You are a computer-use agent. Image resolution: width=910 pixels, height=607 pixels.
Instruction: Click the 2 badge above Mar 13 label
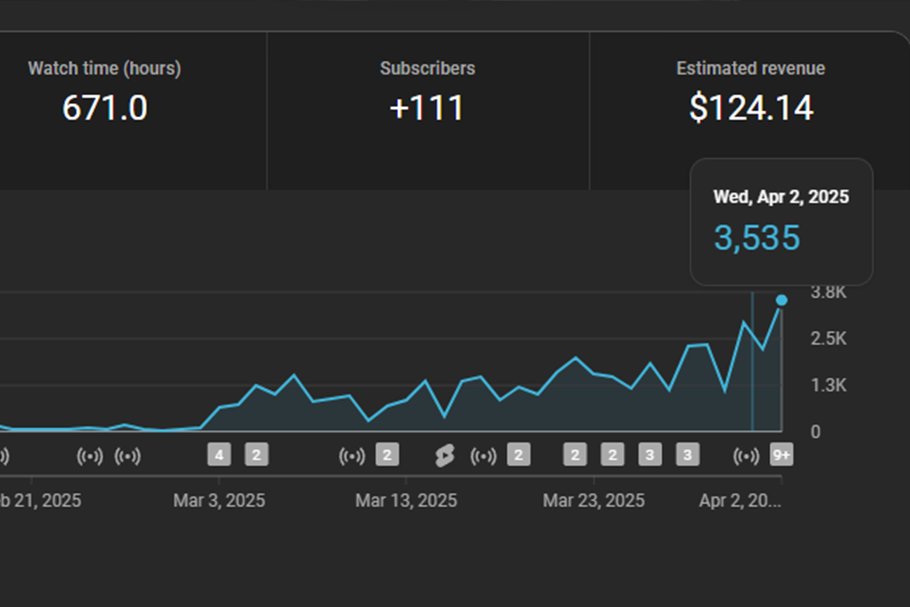387,456
